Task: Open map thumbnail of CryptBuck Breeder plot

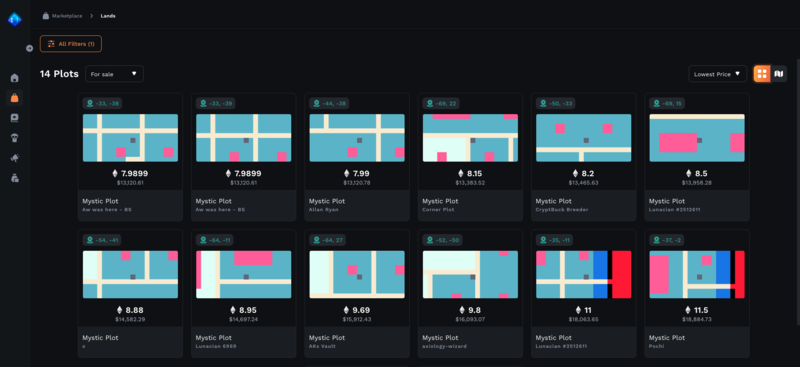Action: click(x=584, y=138)
